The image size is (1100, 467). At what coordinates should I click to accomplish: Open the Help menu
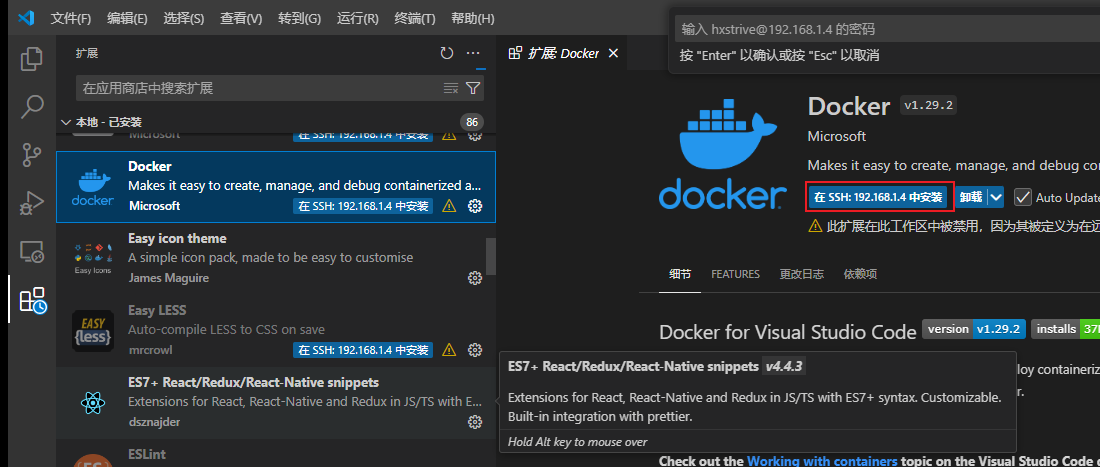473,18
